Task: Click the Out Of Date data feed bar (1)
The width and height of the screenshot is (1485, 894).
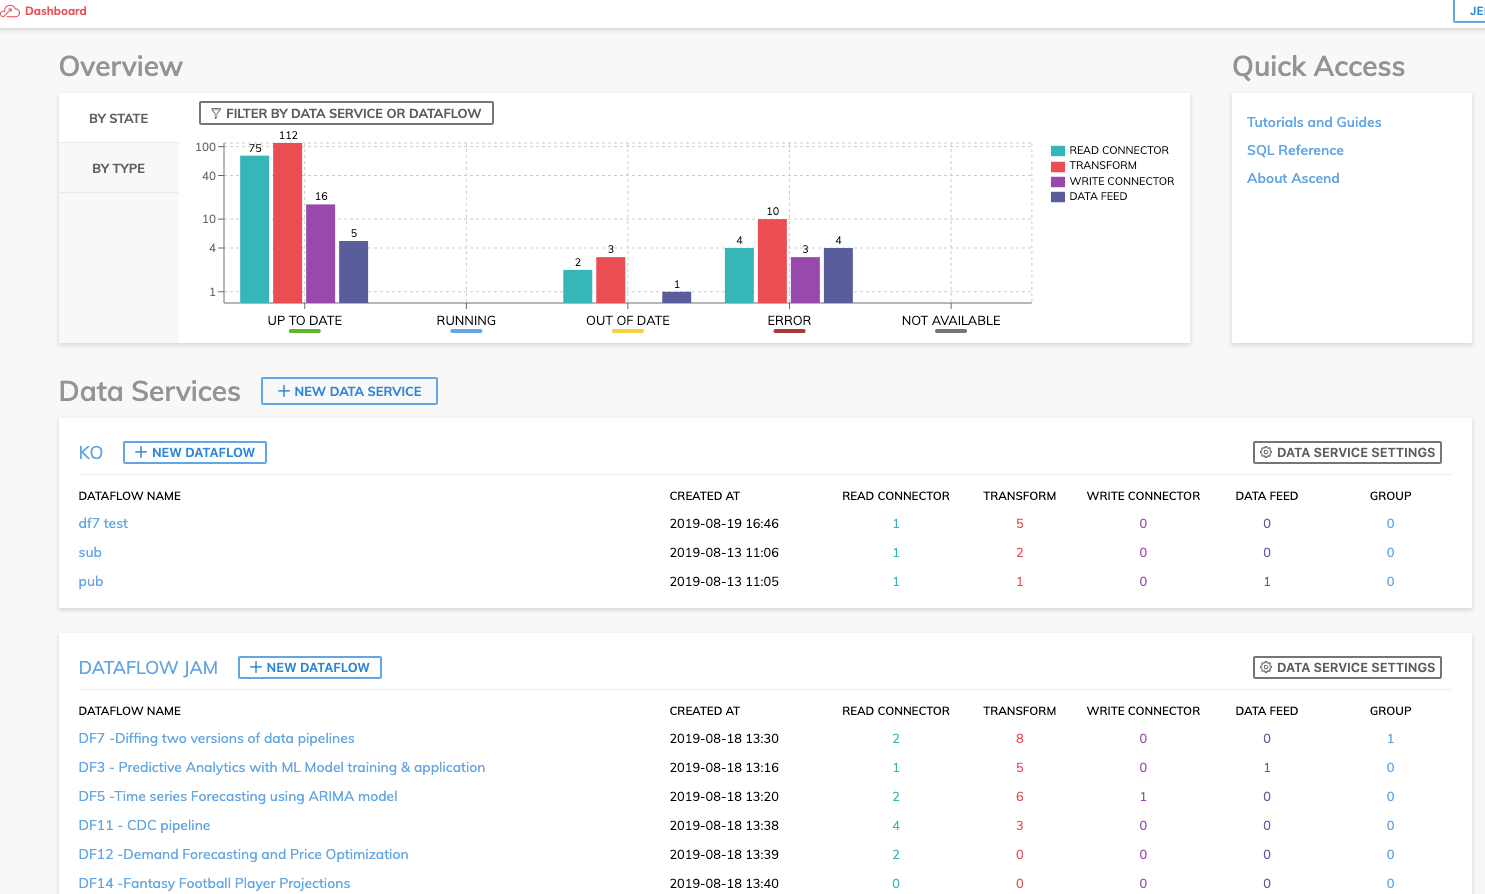Action: [x=677, y=297]
